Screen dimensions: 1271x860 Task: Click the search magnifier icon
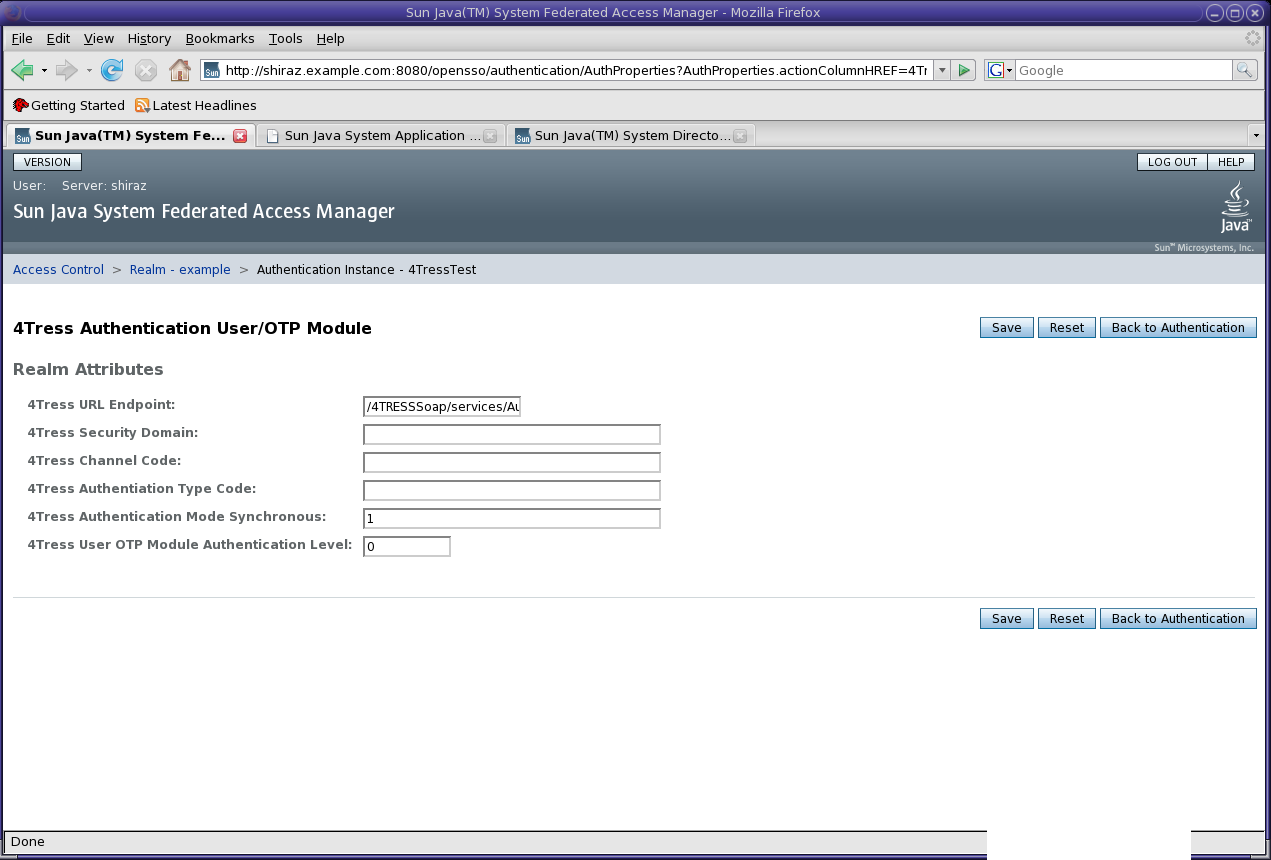pos(1245,70)
